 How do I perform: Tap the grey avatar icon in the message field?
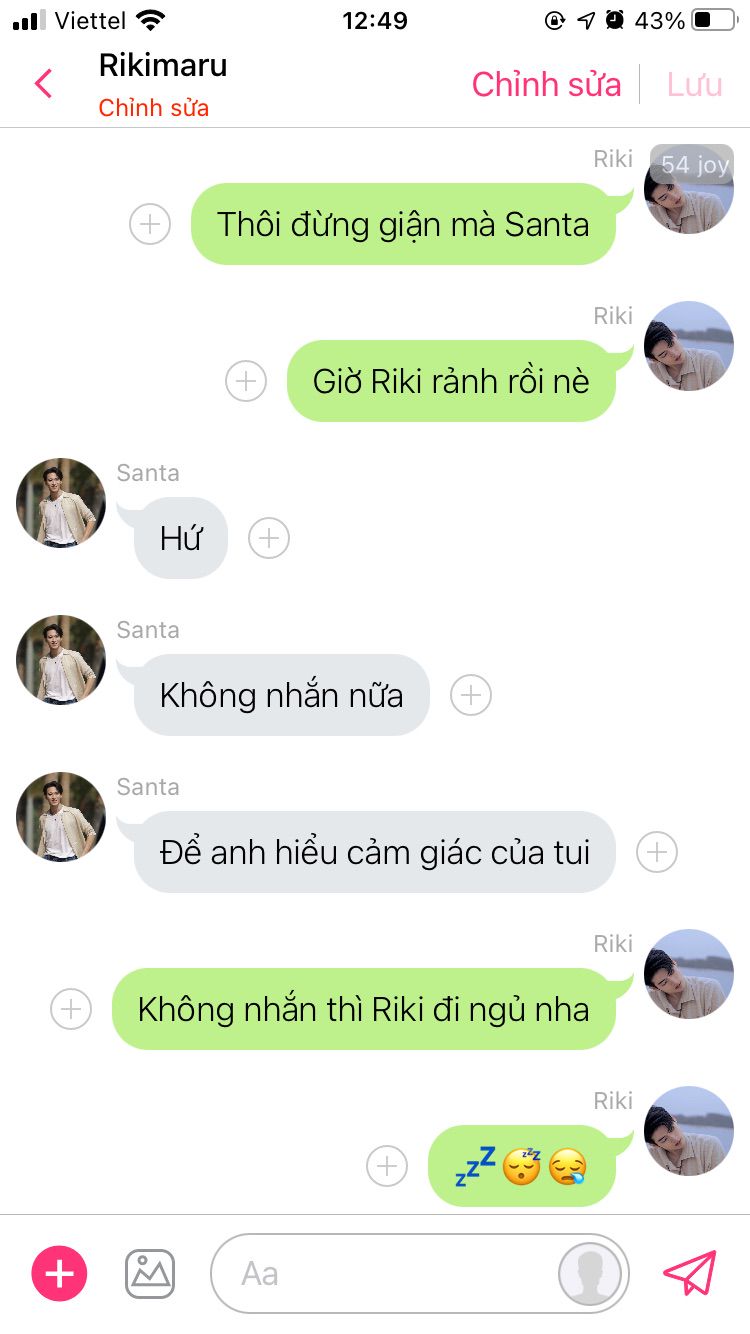coord(590,1274)
